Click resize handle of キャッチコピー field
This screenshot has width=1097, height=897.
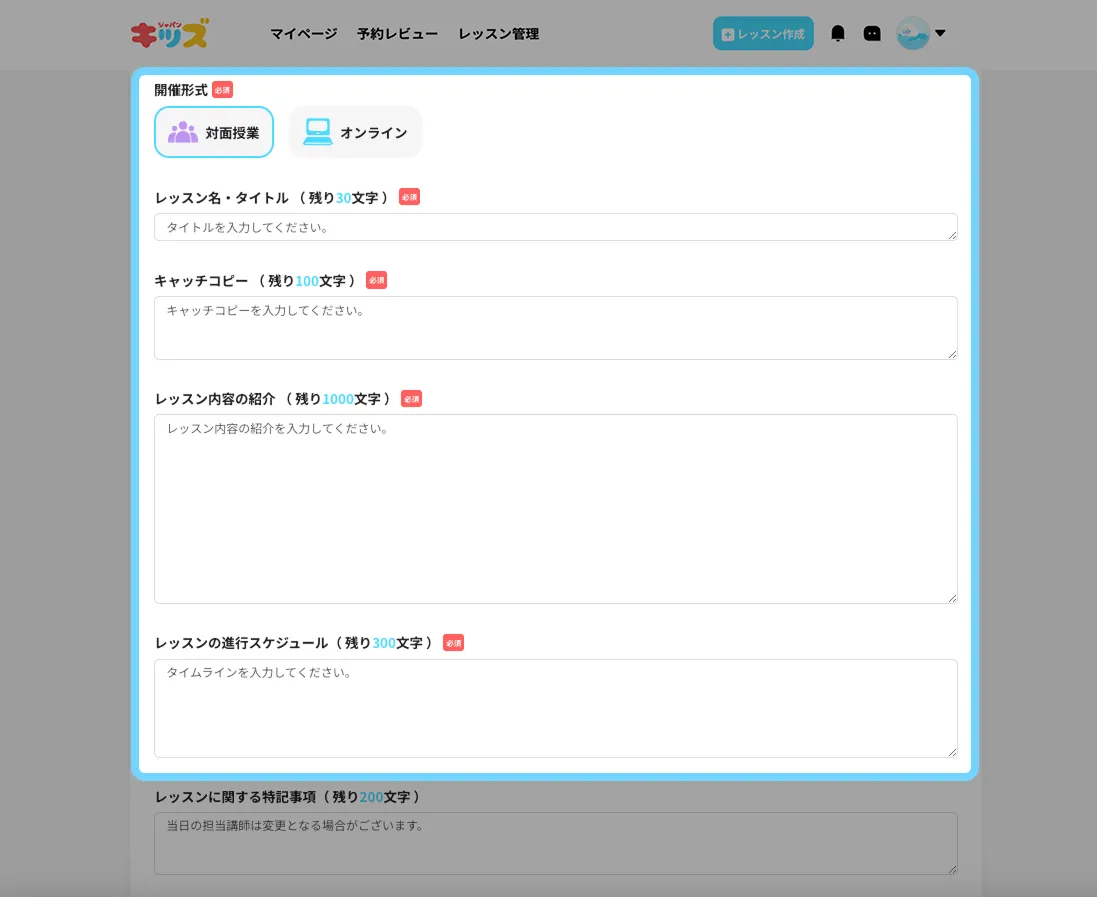point(952,355)
